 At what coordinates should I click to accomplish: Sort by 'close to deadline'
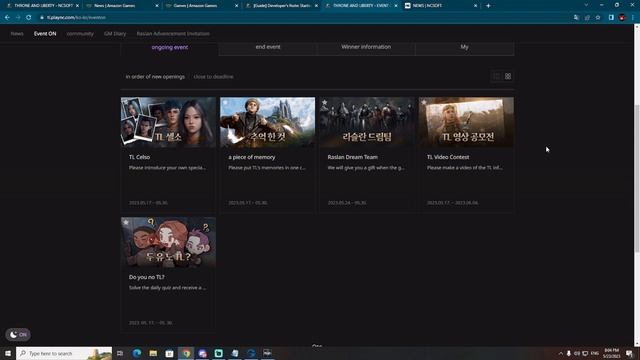(213, 77)
